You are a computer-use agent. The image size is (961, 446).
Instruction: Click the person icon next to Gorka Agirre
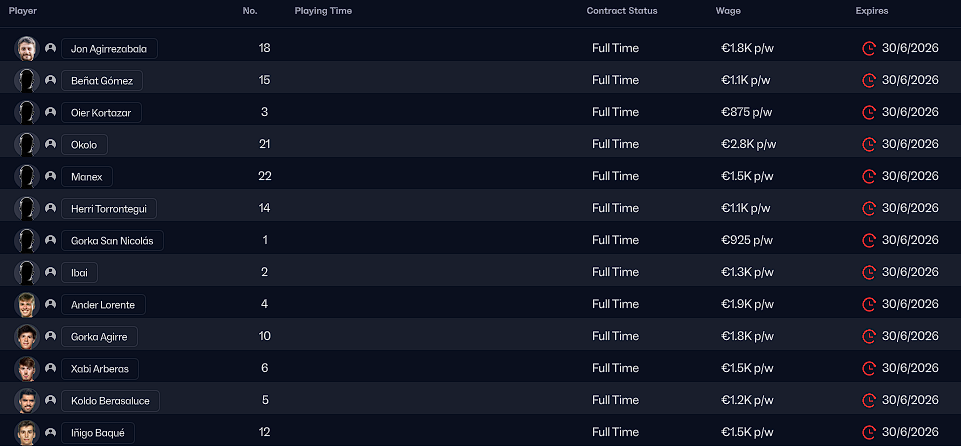[50, 336]
